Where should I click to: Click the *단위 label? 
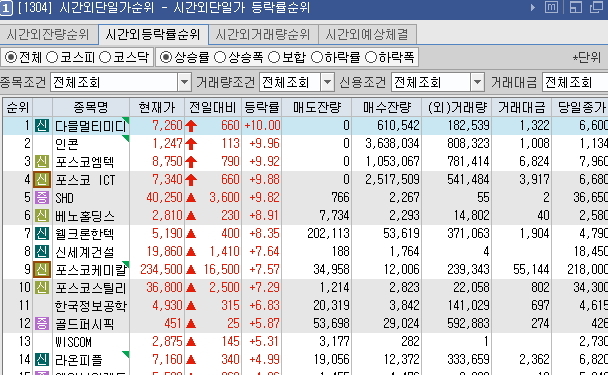tap(587, 57)
